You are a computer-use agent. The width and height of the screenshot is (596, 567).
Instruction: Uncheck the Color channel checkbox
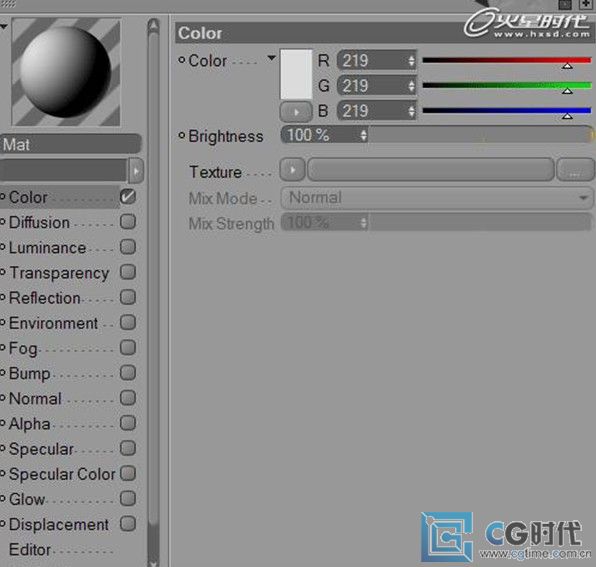(x=128, y=196)
